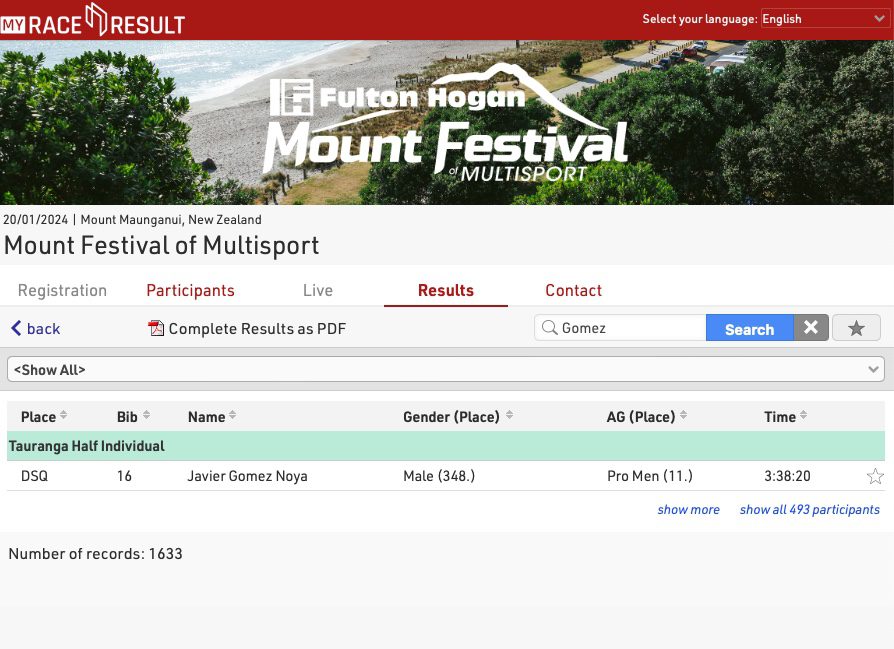Screen dimensions: 894x649
Task: Click the show more link
Action: point(688,509)
